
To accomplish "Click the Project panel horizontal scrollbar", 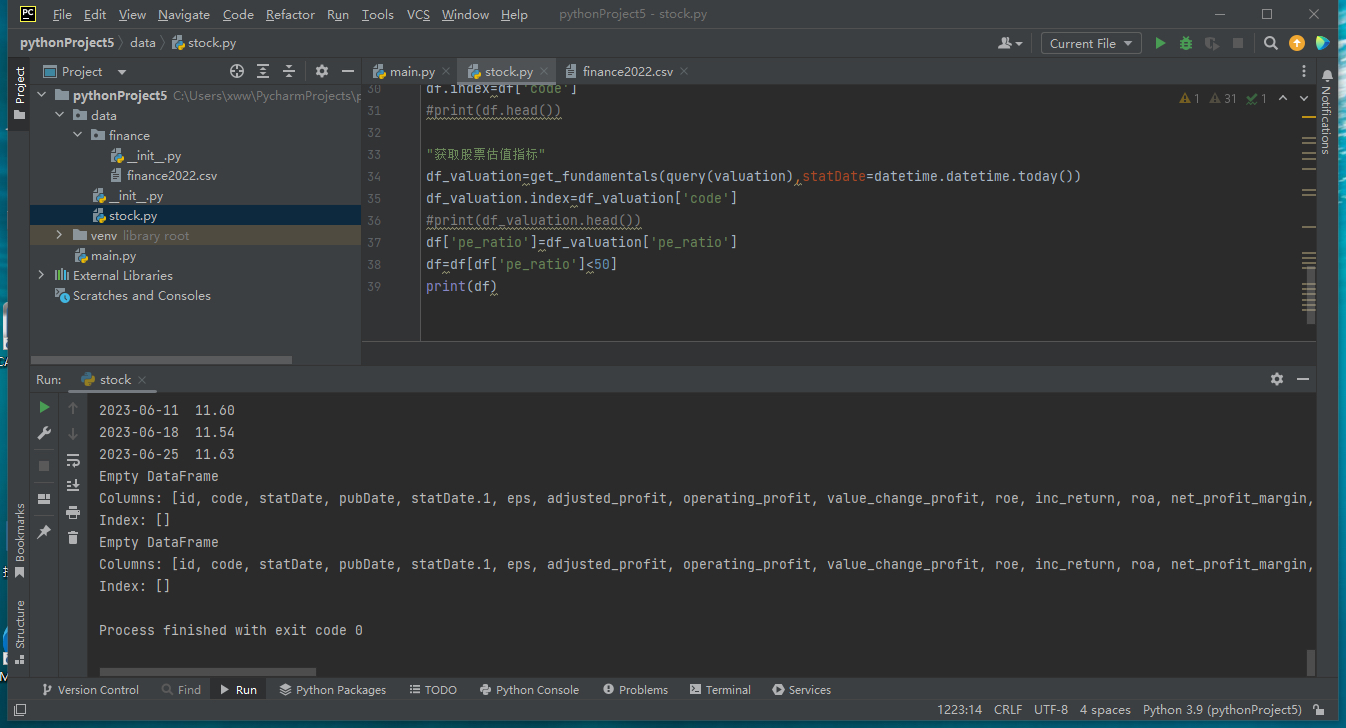I will click(x=161, y=360).
